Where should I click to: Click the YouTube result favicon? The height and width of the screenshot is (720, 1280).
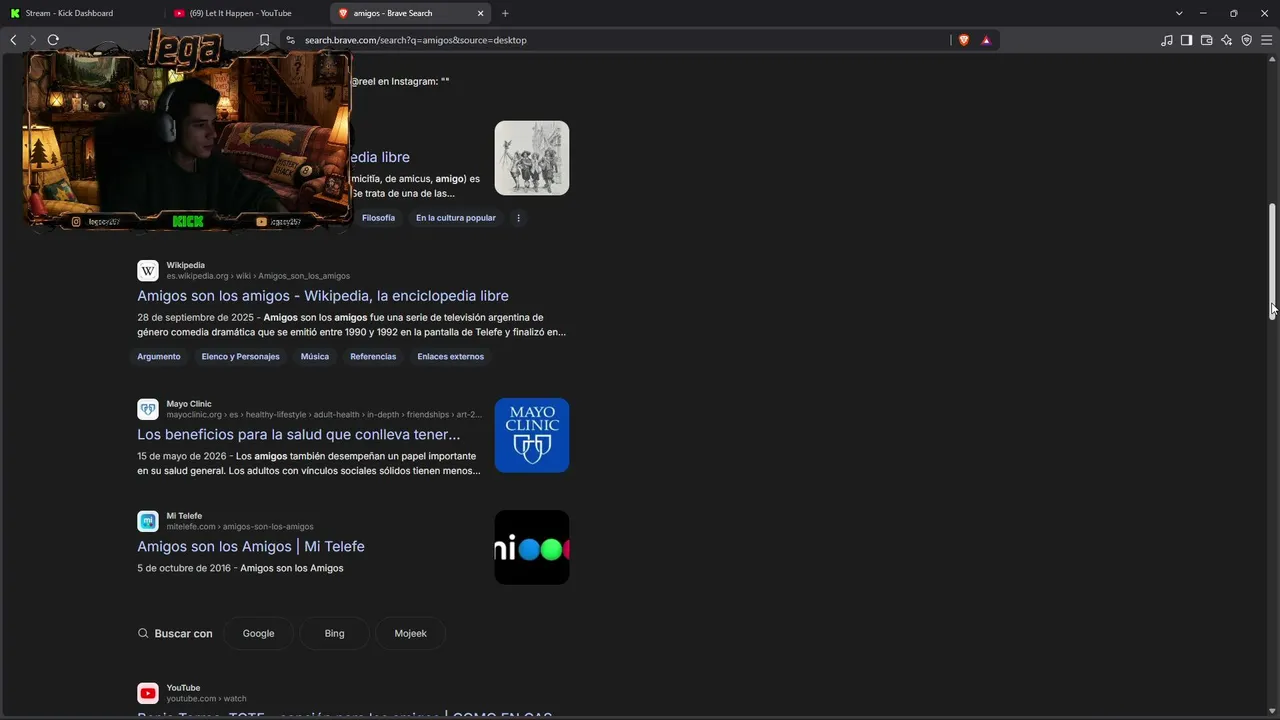pos(148,693)
